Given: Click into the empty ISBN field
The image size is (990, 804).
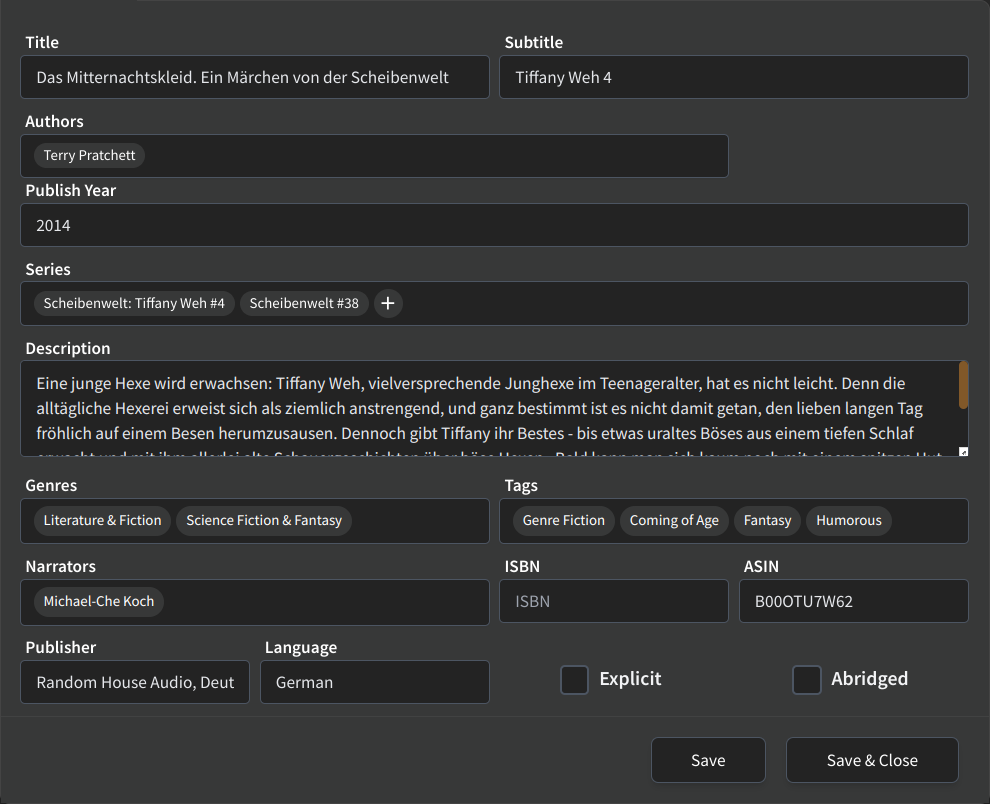Looking at the screenshot, I should coord(613,602).
